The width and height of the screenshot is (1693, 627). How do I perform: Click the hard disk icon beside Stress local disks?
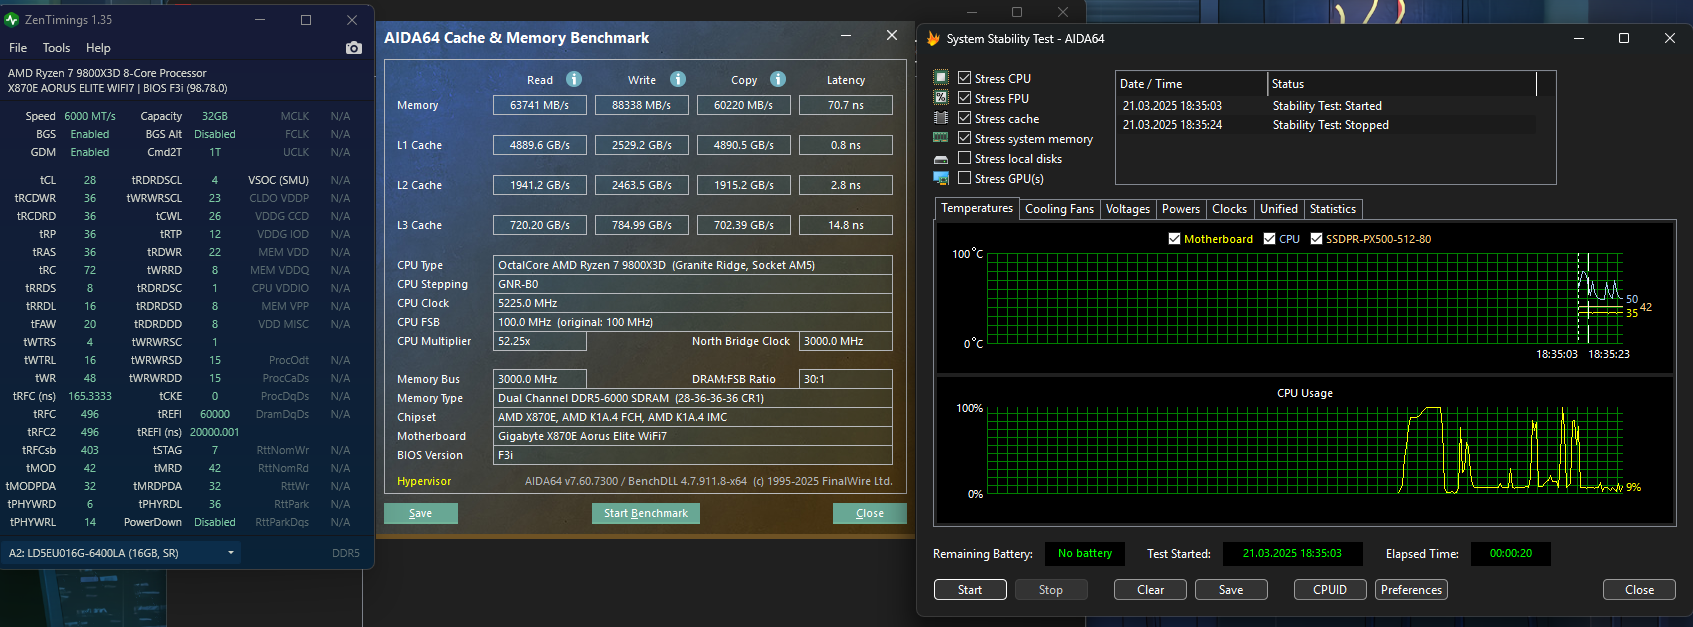(x=941, y=159)
